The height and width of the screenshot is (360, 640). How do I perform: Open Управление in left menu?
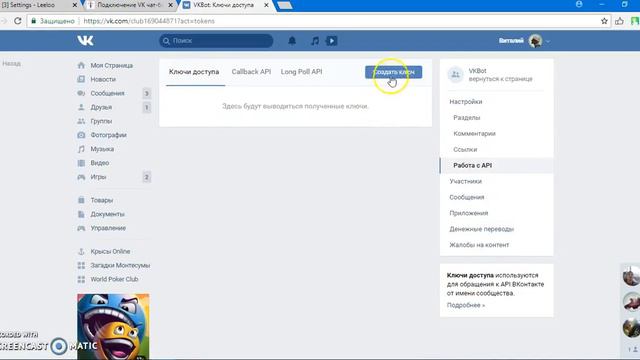click(108, 228)
